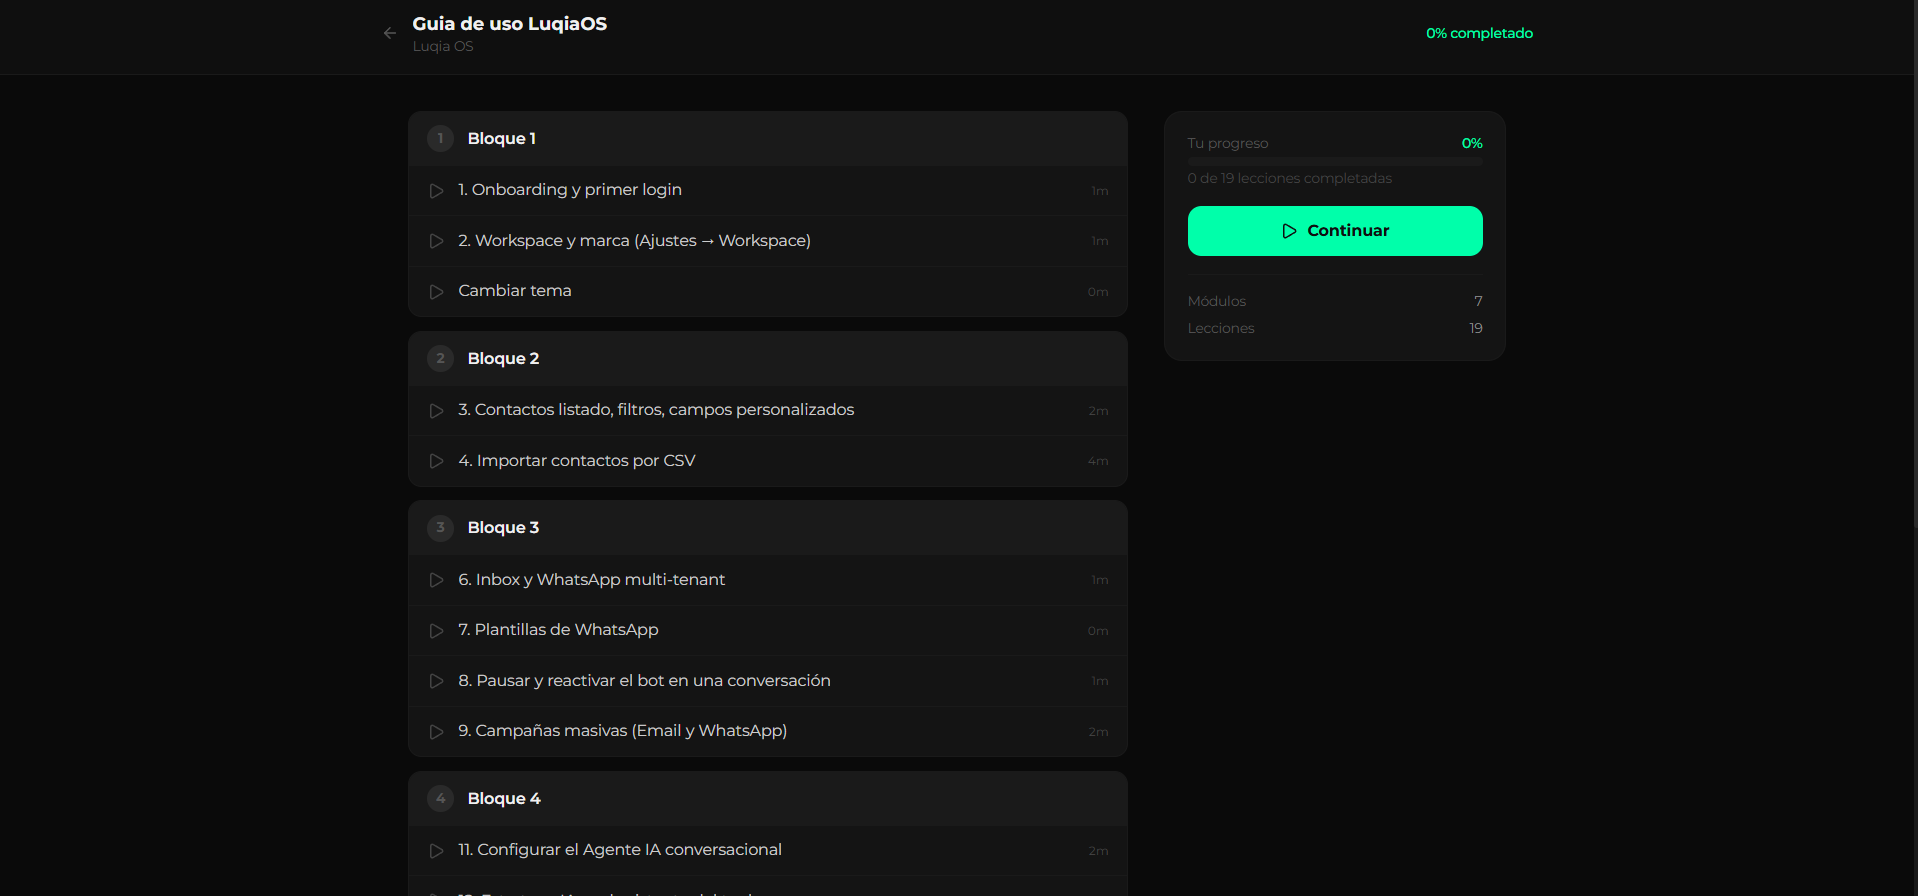Click play icon for Importar contactos por CSV

pyautogui.click(x=436, y=461)
